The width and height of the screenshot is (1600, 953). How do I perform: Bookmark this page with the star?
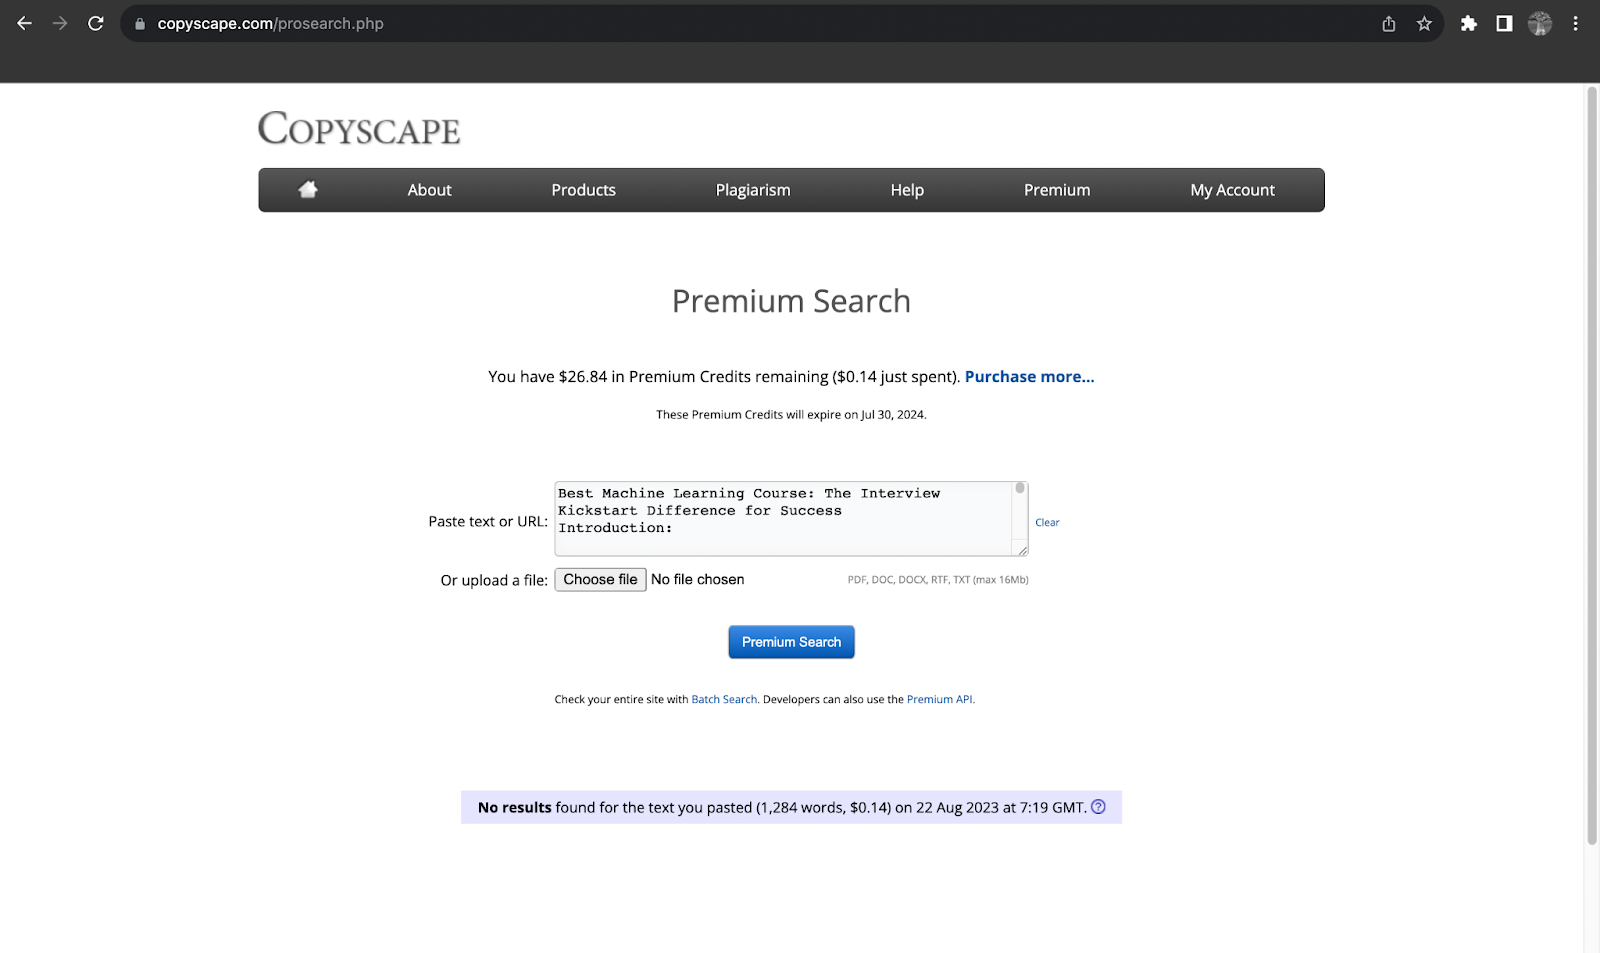tap(1424, 24)
